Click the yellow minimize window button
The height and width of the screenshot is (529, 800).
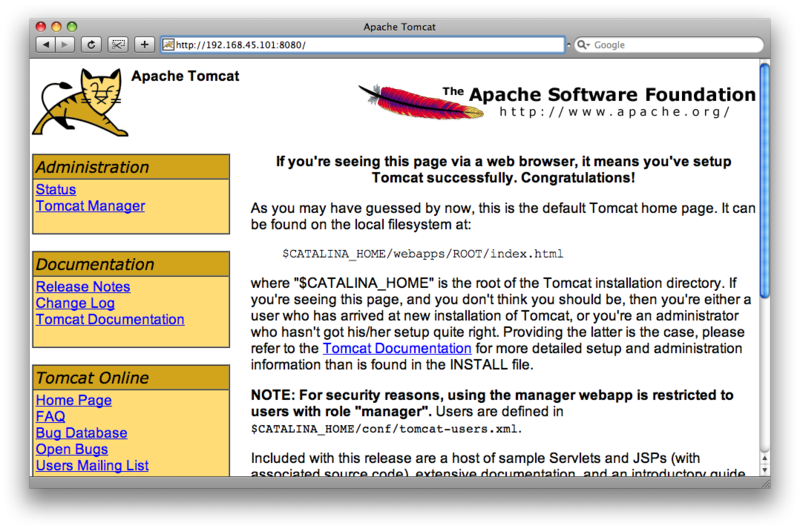(x=56, y=27)
